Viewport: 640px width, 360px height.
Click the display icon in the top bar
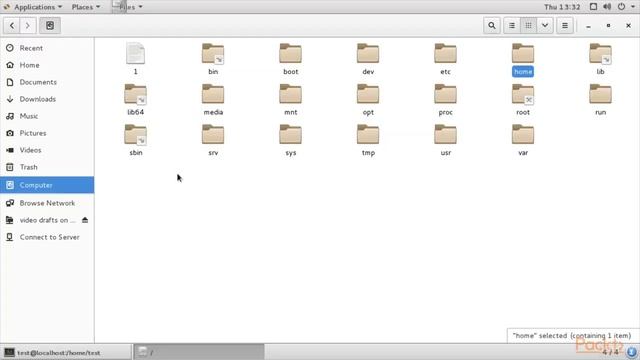[593, 7]
